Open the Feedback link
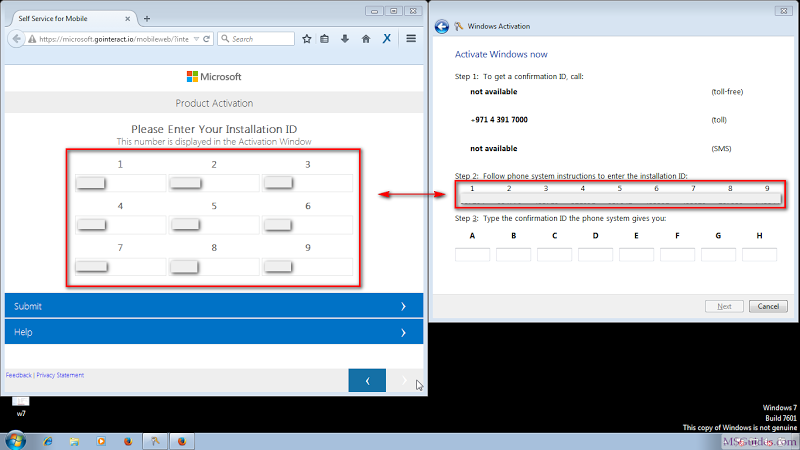 pos(18,375)
